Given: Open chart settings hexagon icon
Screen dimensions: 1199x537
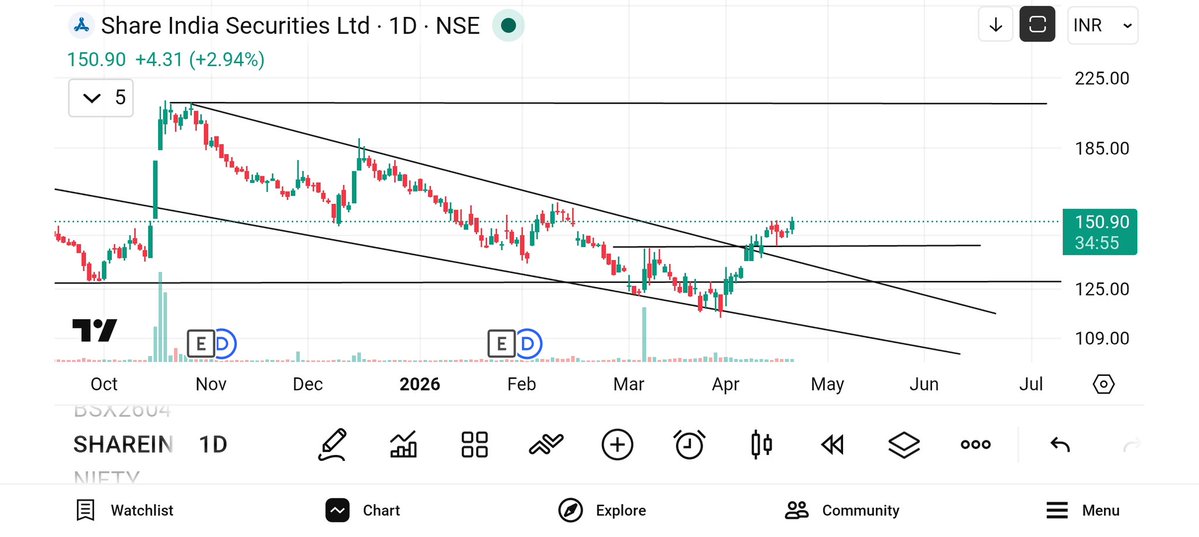Looking at the screenshot, I should pyautogui.click(x=1103, y=384).
